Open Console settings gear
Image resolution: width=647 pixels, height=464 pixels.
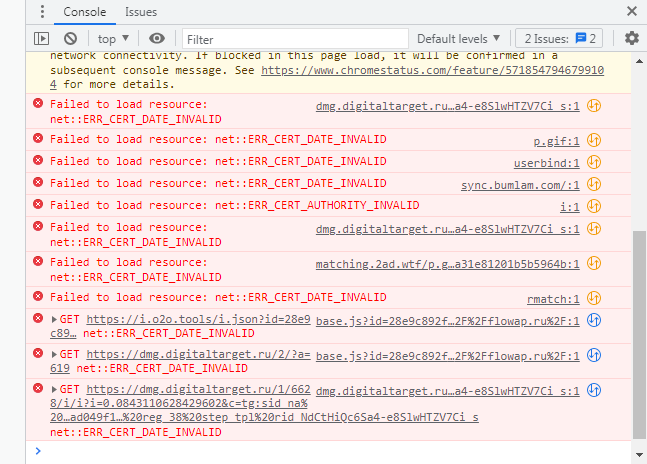pos(631,38)
